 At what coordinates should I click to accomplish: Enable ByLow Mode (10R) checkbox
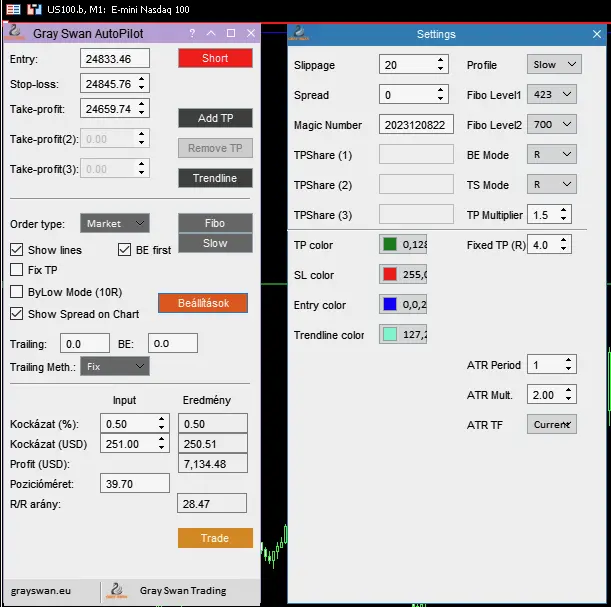16,292
